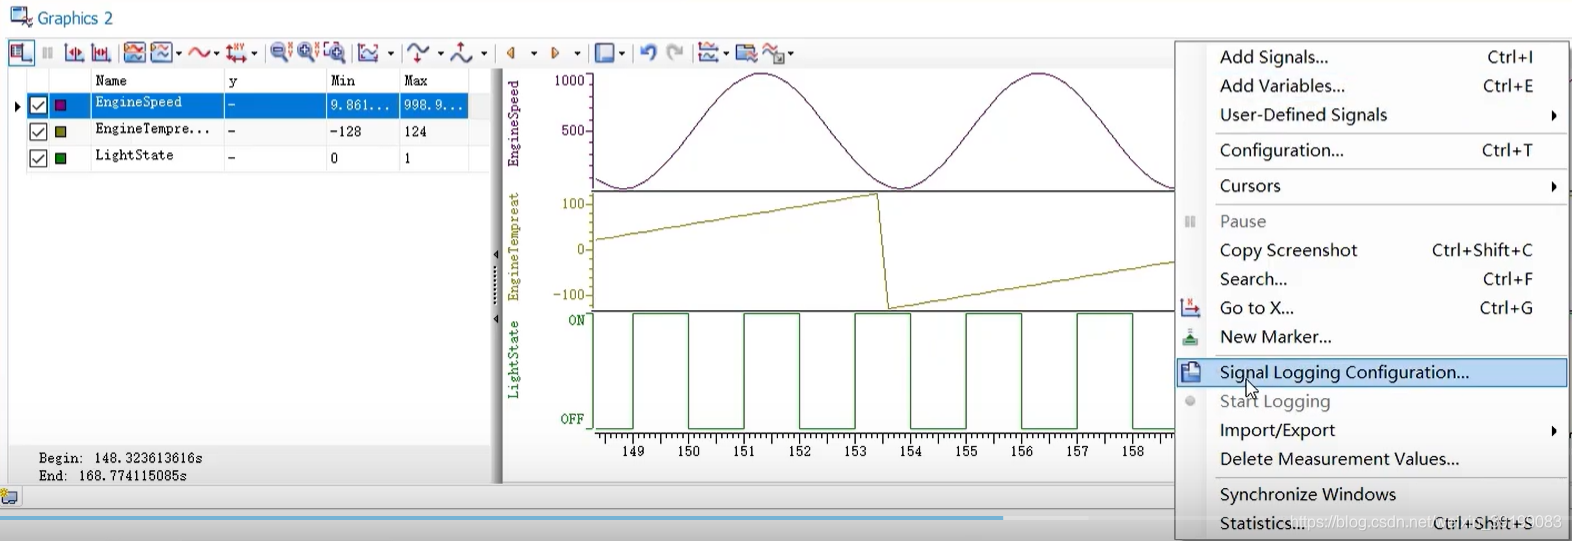This screenshot has height=541, width=1572.
Task: Open Search... from context menu
Action: point(1371,279)
